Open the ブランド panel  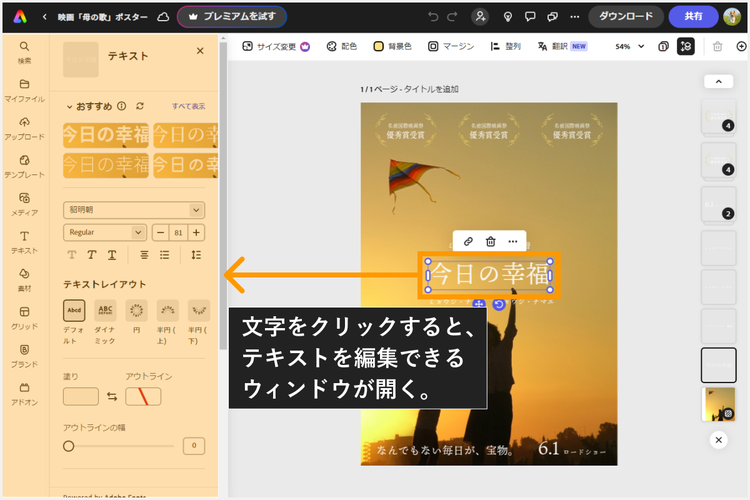click(24, 356)
